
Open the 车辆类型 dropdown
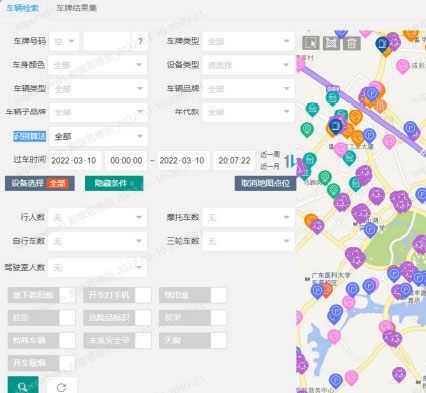(98, 89)
